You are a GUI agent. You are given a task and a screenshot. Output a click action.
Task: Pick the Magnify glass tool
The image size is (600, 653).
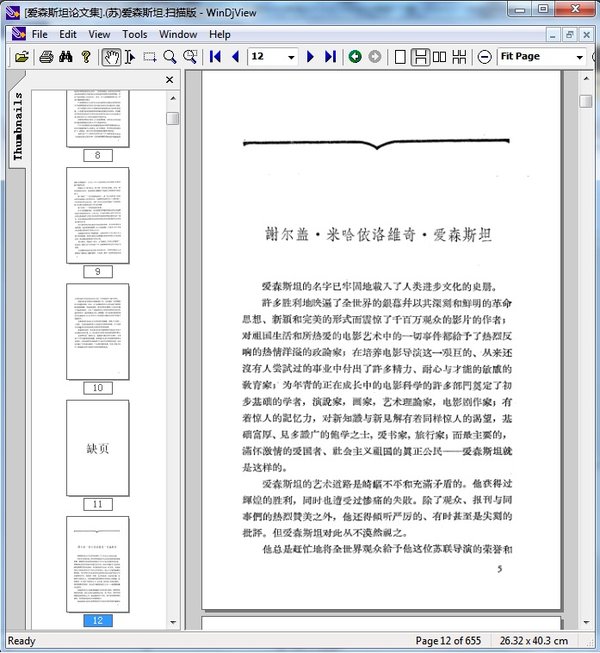click(169, 57)
